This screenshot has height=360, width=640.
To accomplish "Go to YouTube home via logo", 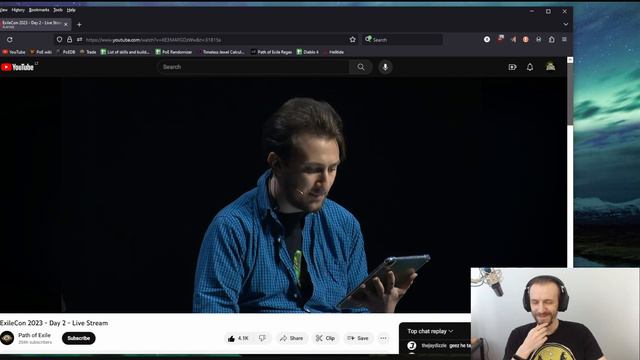I will click(18, 67).
